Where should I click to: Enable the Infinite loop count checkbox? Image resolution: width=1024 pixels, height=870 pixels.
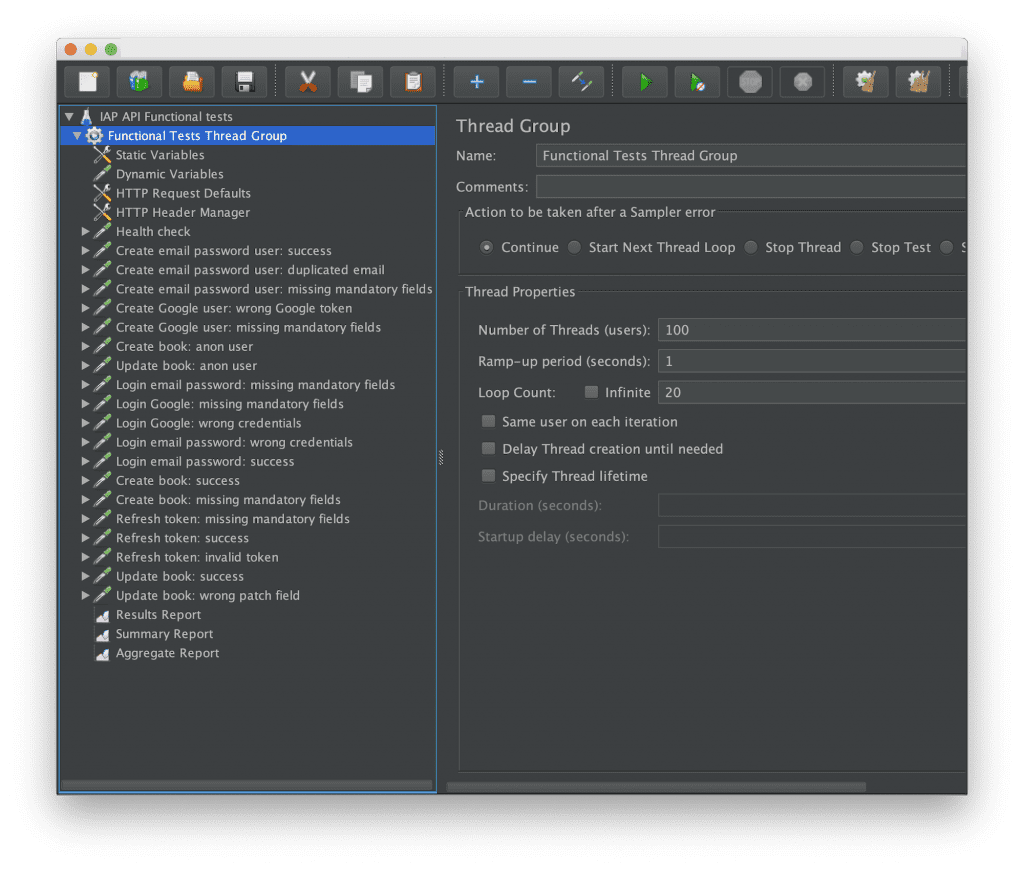(x=589, y=392)
